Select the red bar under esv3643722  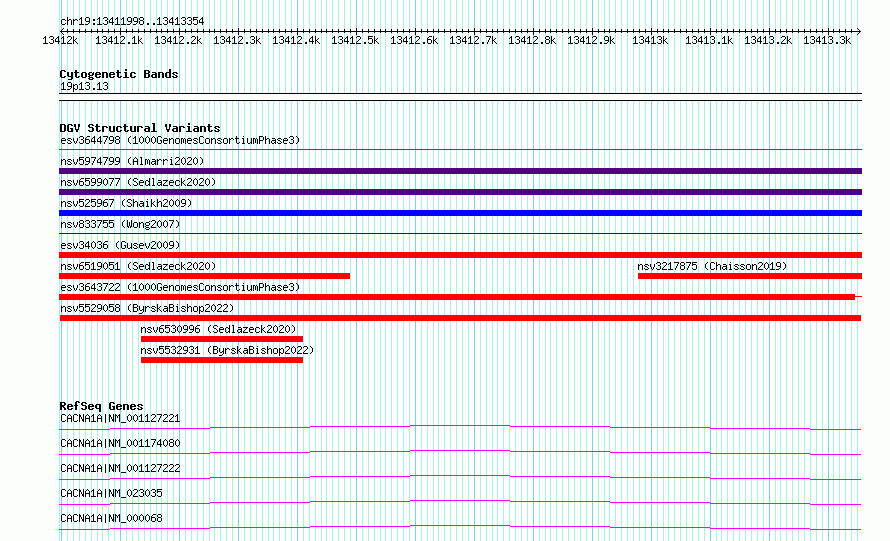(457, 297)
